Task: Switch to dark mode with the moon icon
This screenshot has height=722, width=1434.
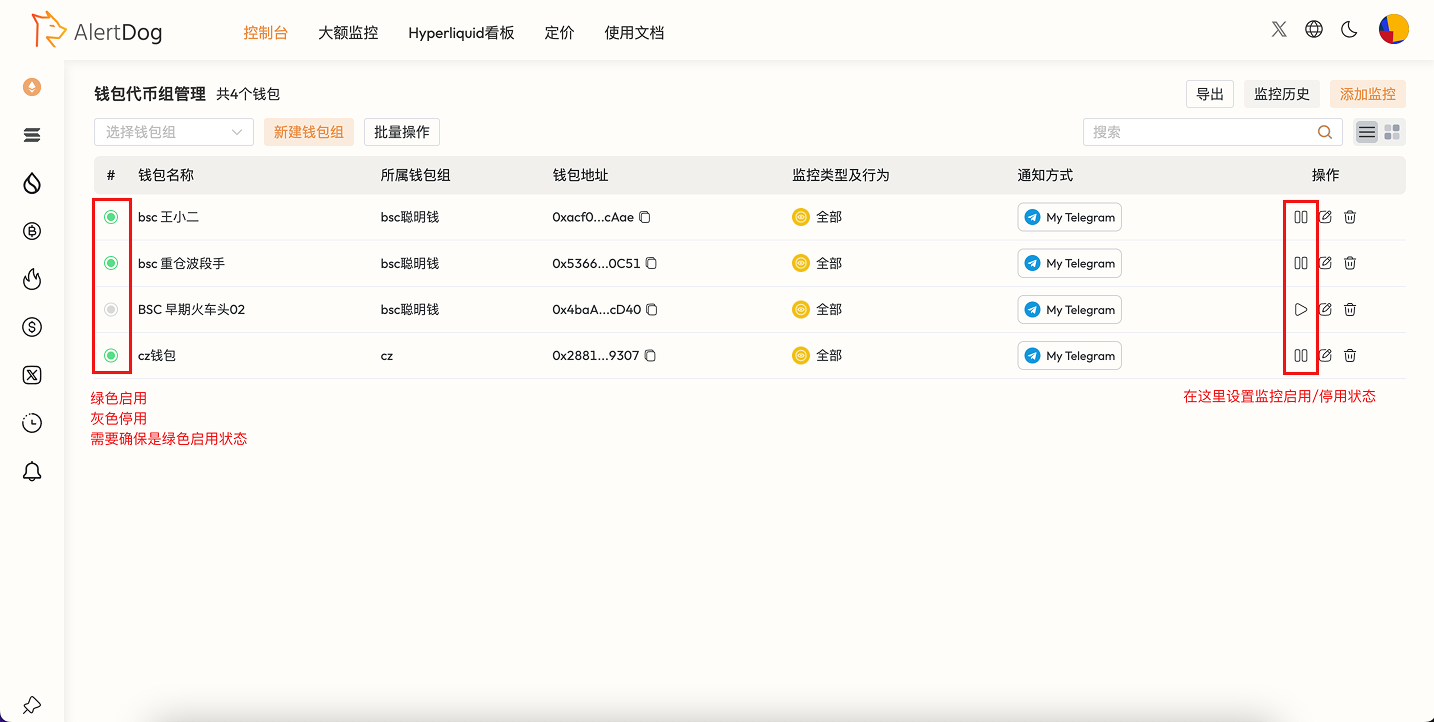Action: coord(1349,29)
